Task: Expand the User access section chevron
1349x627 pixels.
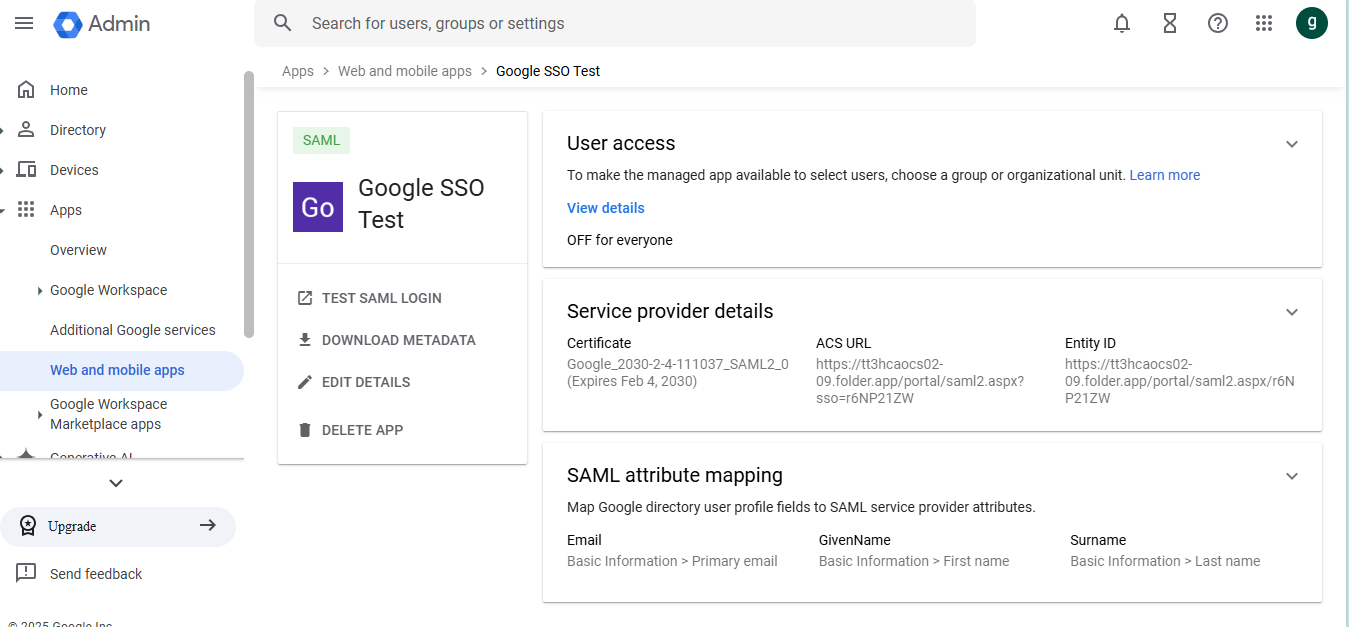Action: 1292,144
